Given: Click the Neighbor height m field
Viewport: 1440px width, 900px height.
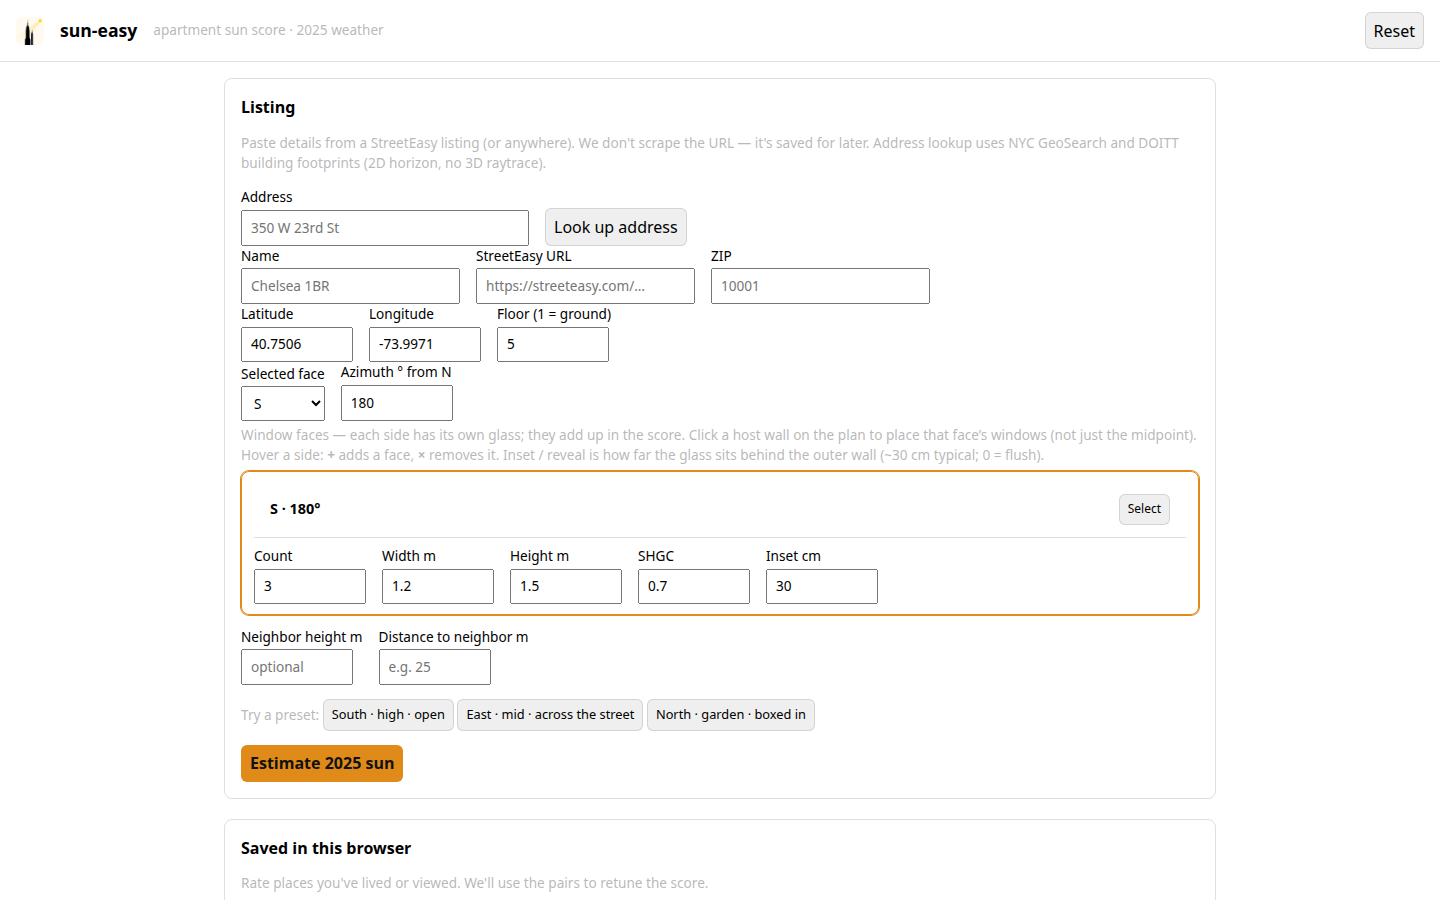Looking at the screenshot, I should click(297, 667).
